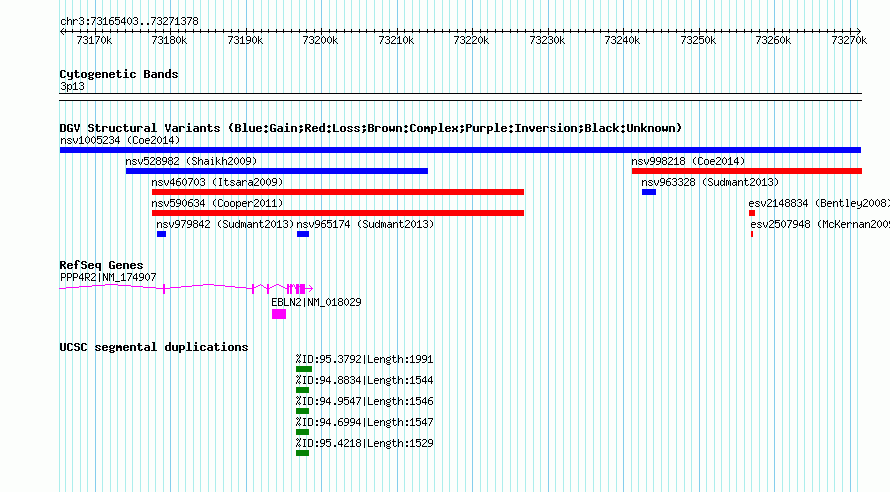This screenshot has width=890, height=492.
Task: Select the nsv528982 (Shaikh2009) blue bar
Action: (276, 171)
